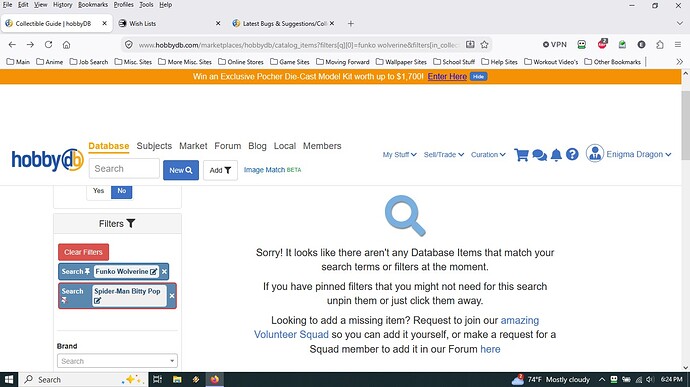Toggle the reader view icon in address bar
The image size is (690, 387).
pyautogui.click(x=470, y=44)
